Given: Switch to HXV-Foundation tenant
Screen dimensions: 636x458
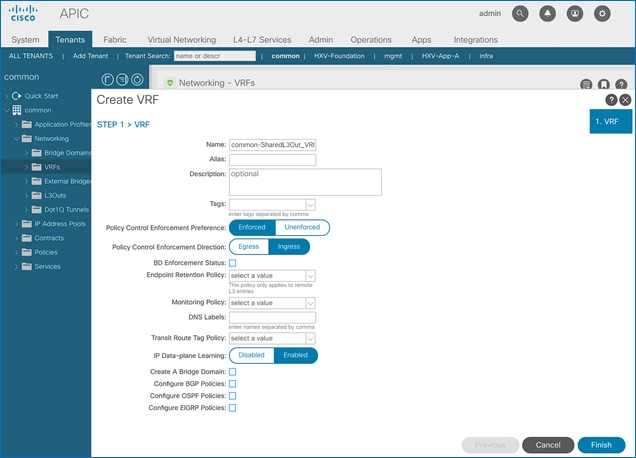Looking at the screenshot, I should point(339,56).
